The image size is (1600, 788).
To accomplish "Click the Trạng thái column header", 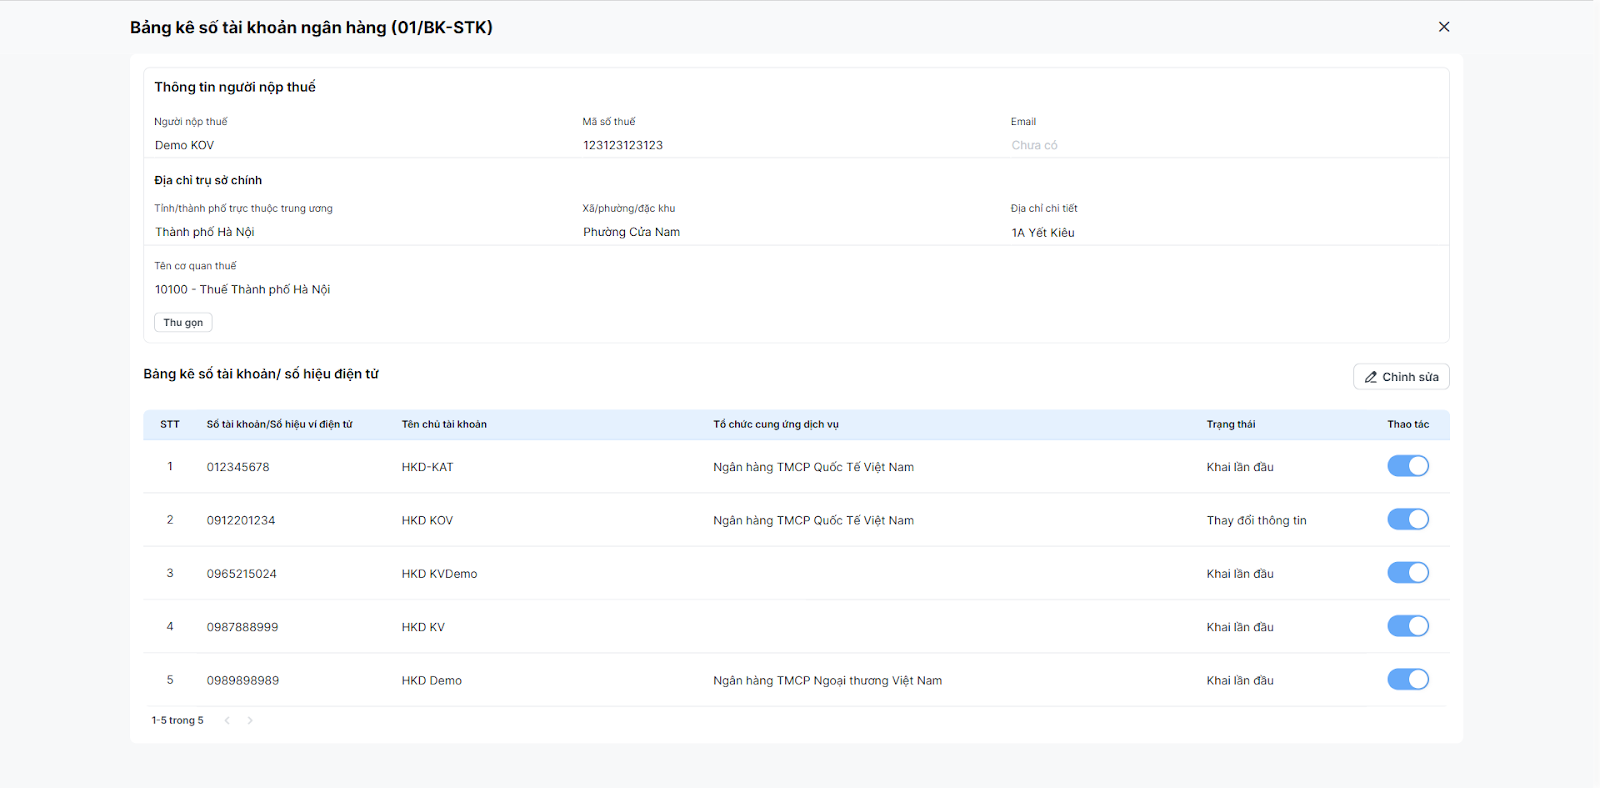I will [x=1230, y=424].
